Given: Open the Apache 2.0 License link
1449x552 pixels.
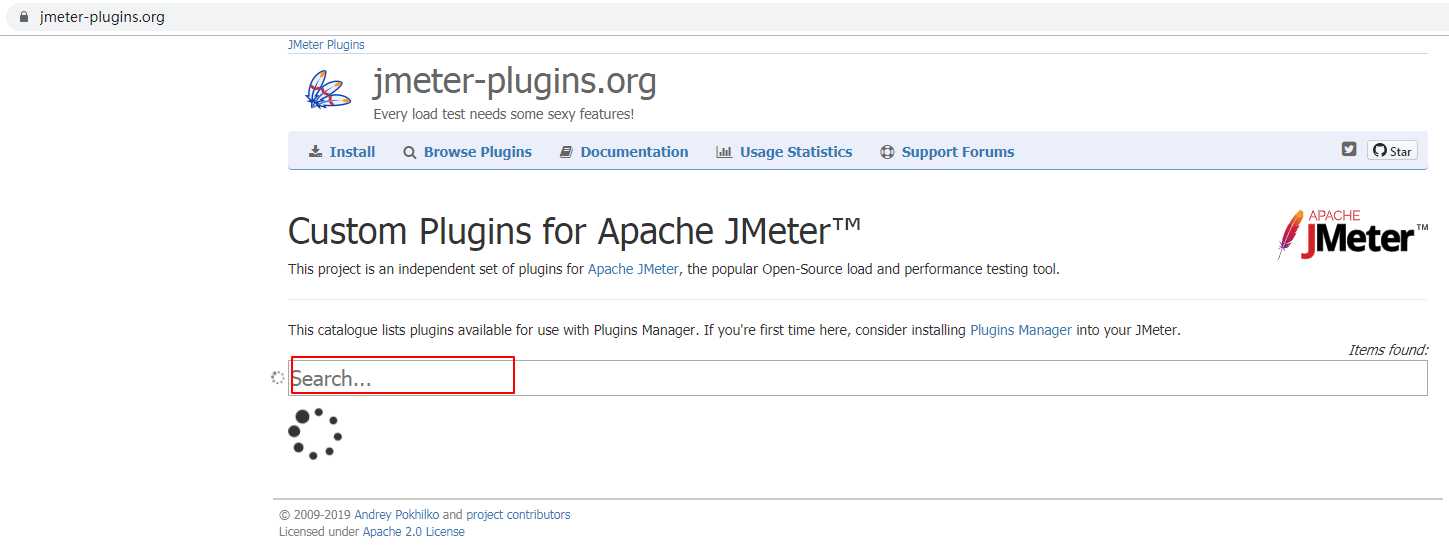Looking at the screenshot, I should click(x=413, y=532).
